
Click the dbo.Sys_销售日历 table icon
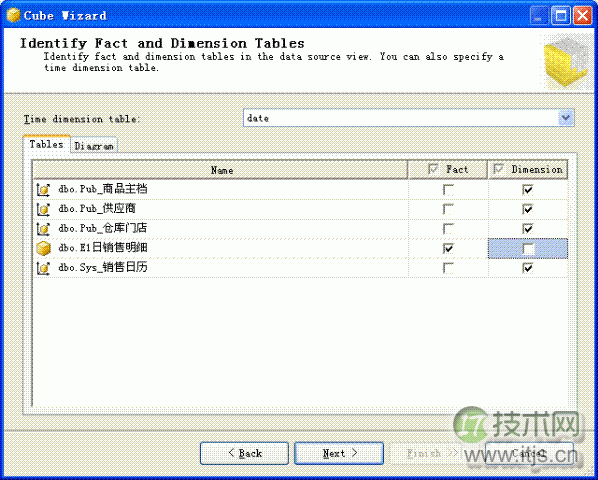point(43,268)
